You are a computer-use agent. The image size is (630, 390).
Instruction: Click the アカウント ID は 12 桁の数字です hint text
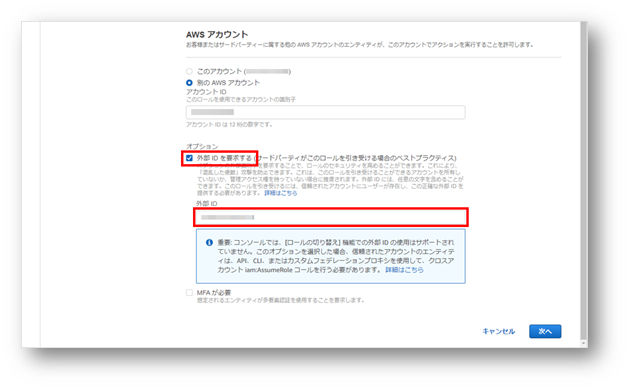pos(229,125)
